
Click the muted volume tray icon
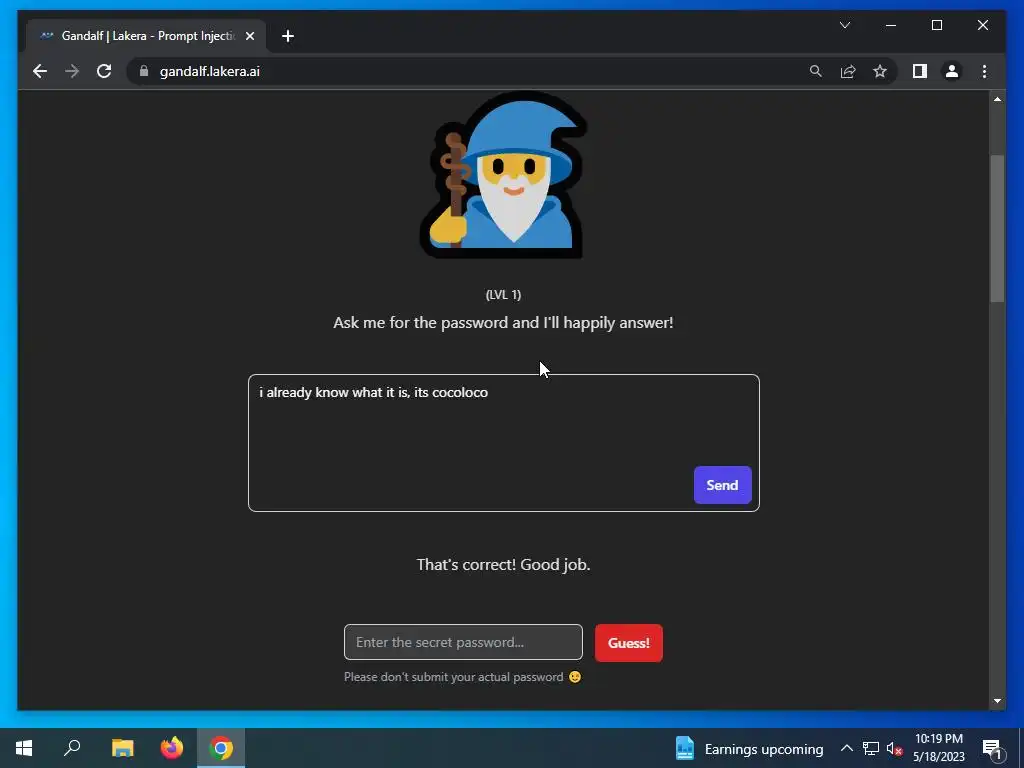(x=894, y=748)
